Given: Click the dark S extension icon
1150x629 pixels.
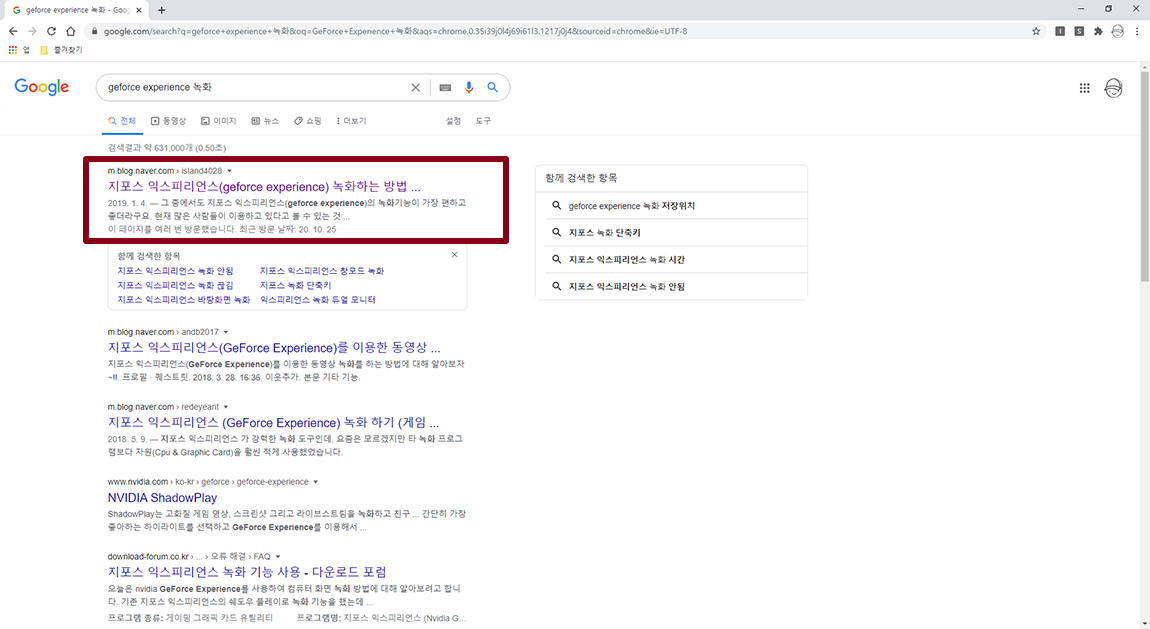Looking at the screenshot, I should [1079, 32].
